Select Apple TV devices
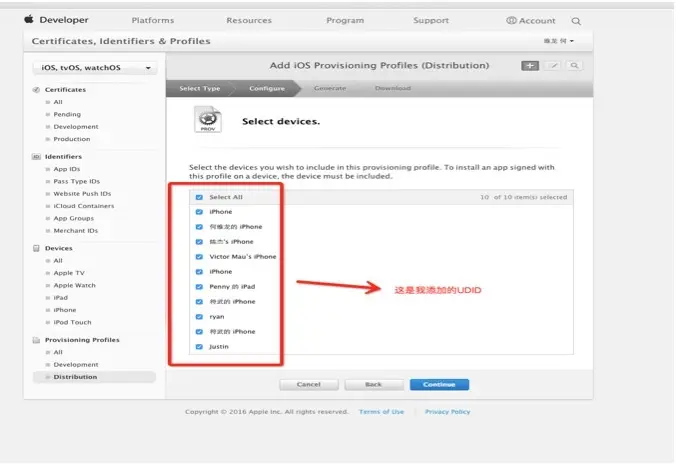The height and width of the screenshot is (468, 676). click(x=69, y=273)
